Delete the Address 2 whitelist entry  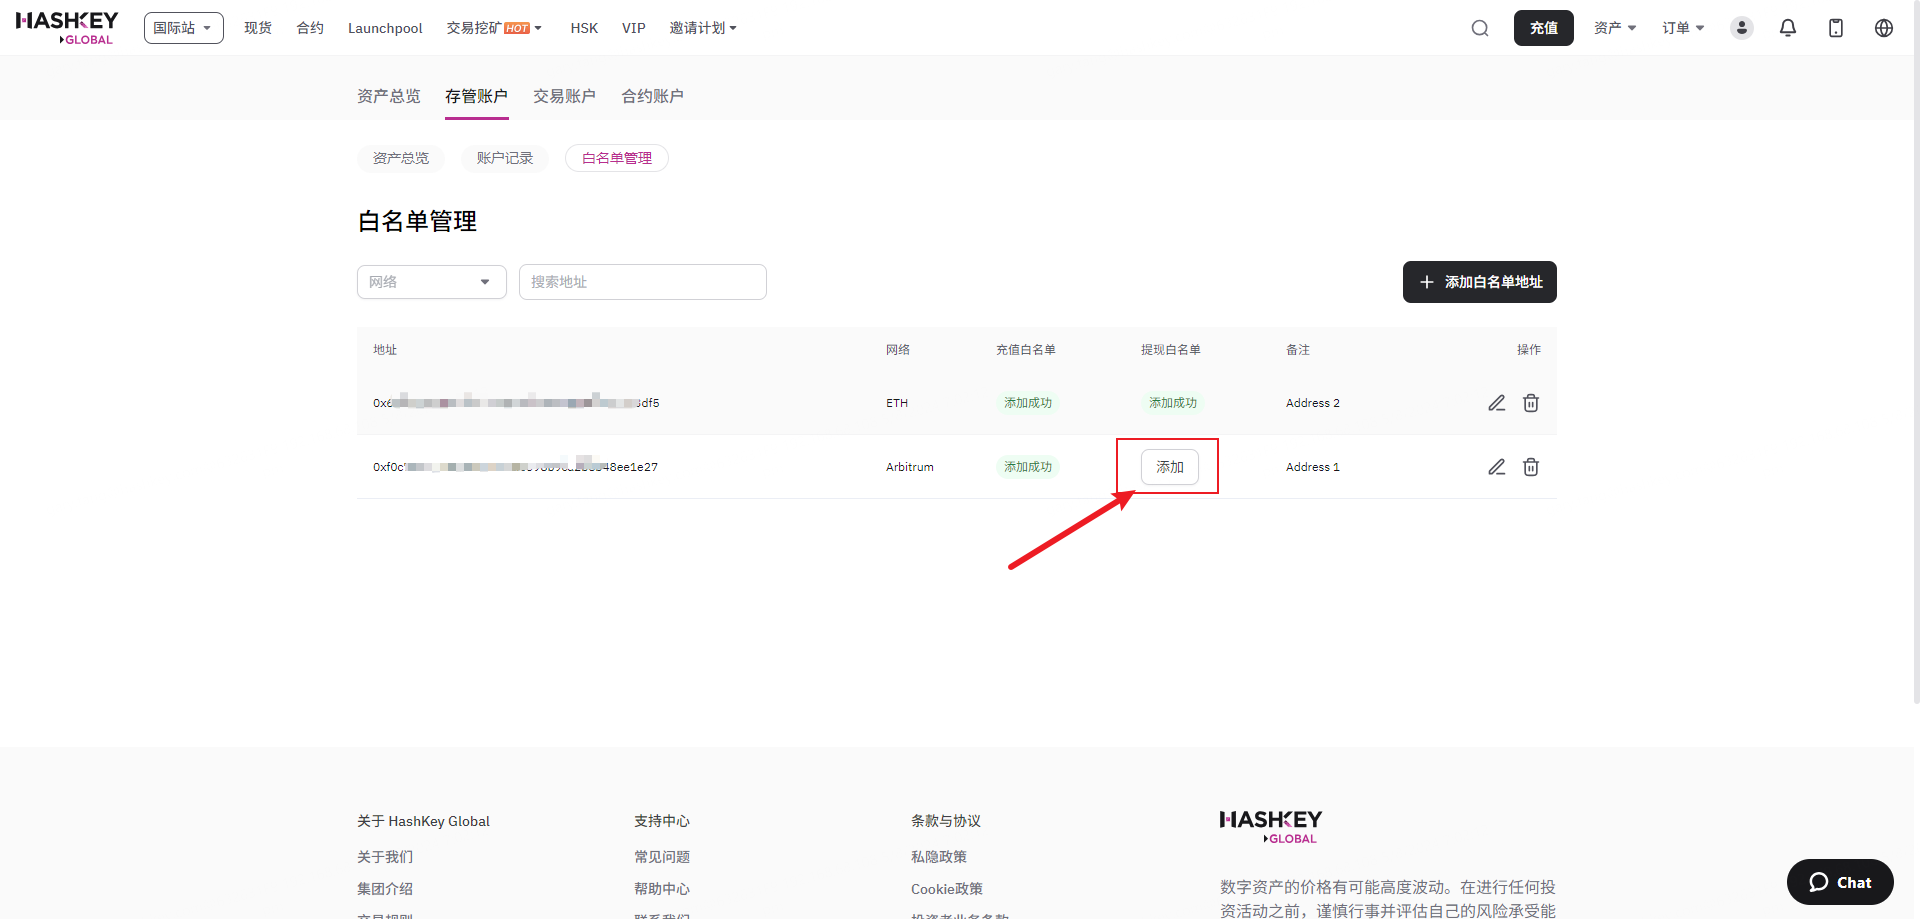1531,403
